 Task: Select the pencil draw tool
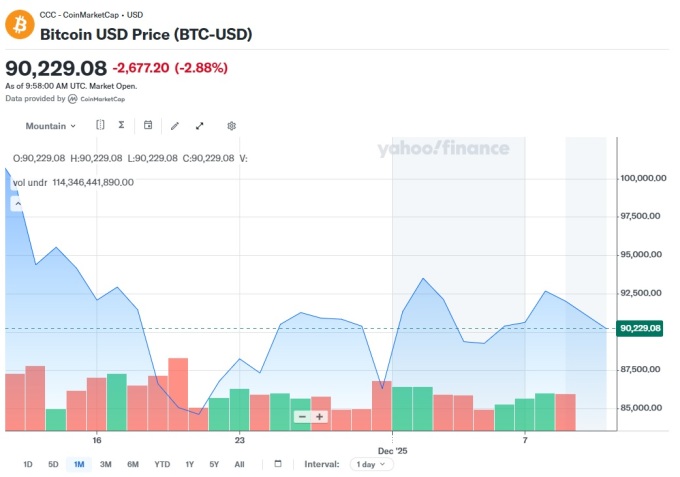pyautogui.click(x=175, y=126)
